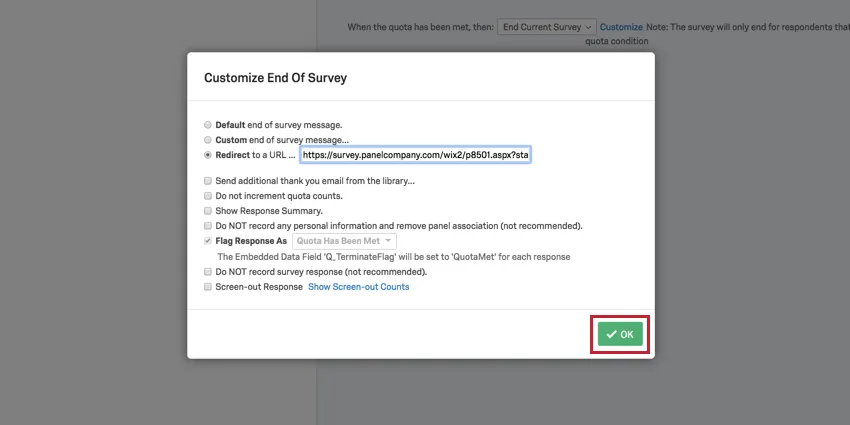
Task: Check Do not increment quota counts
Action: pyautogui.click(x=207, y=196)
